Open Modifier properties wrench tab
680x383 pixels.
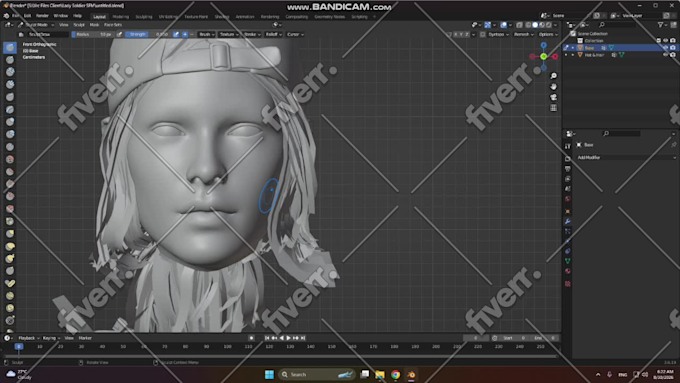coord(568,221)
